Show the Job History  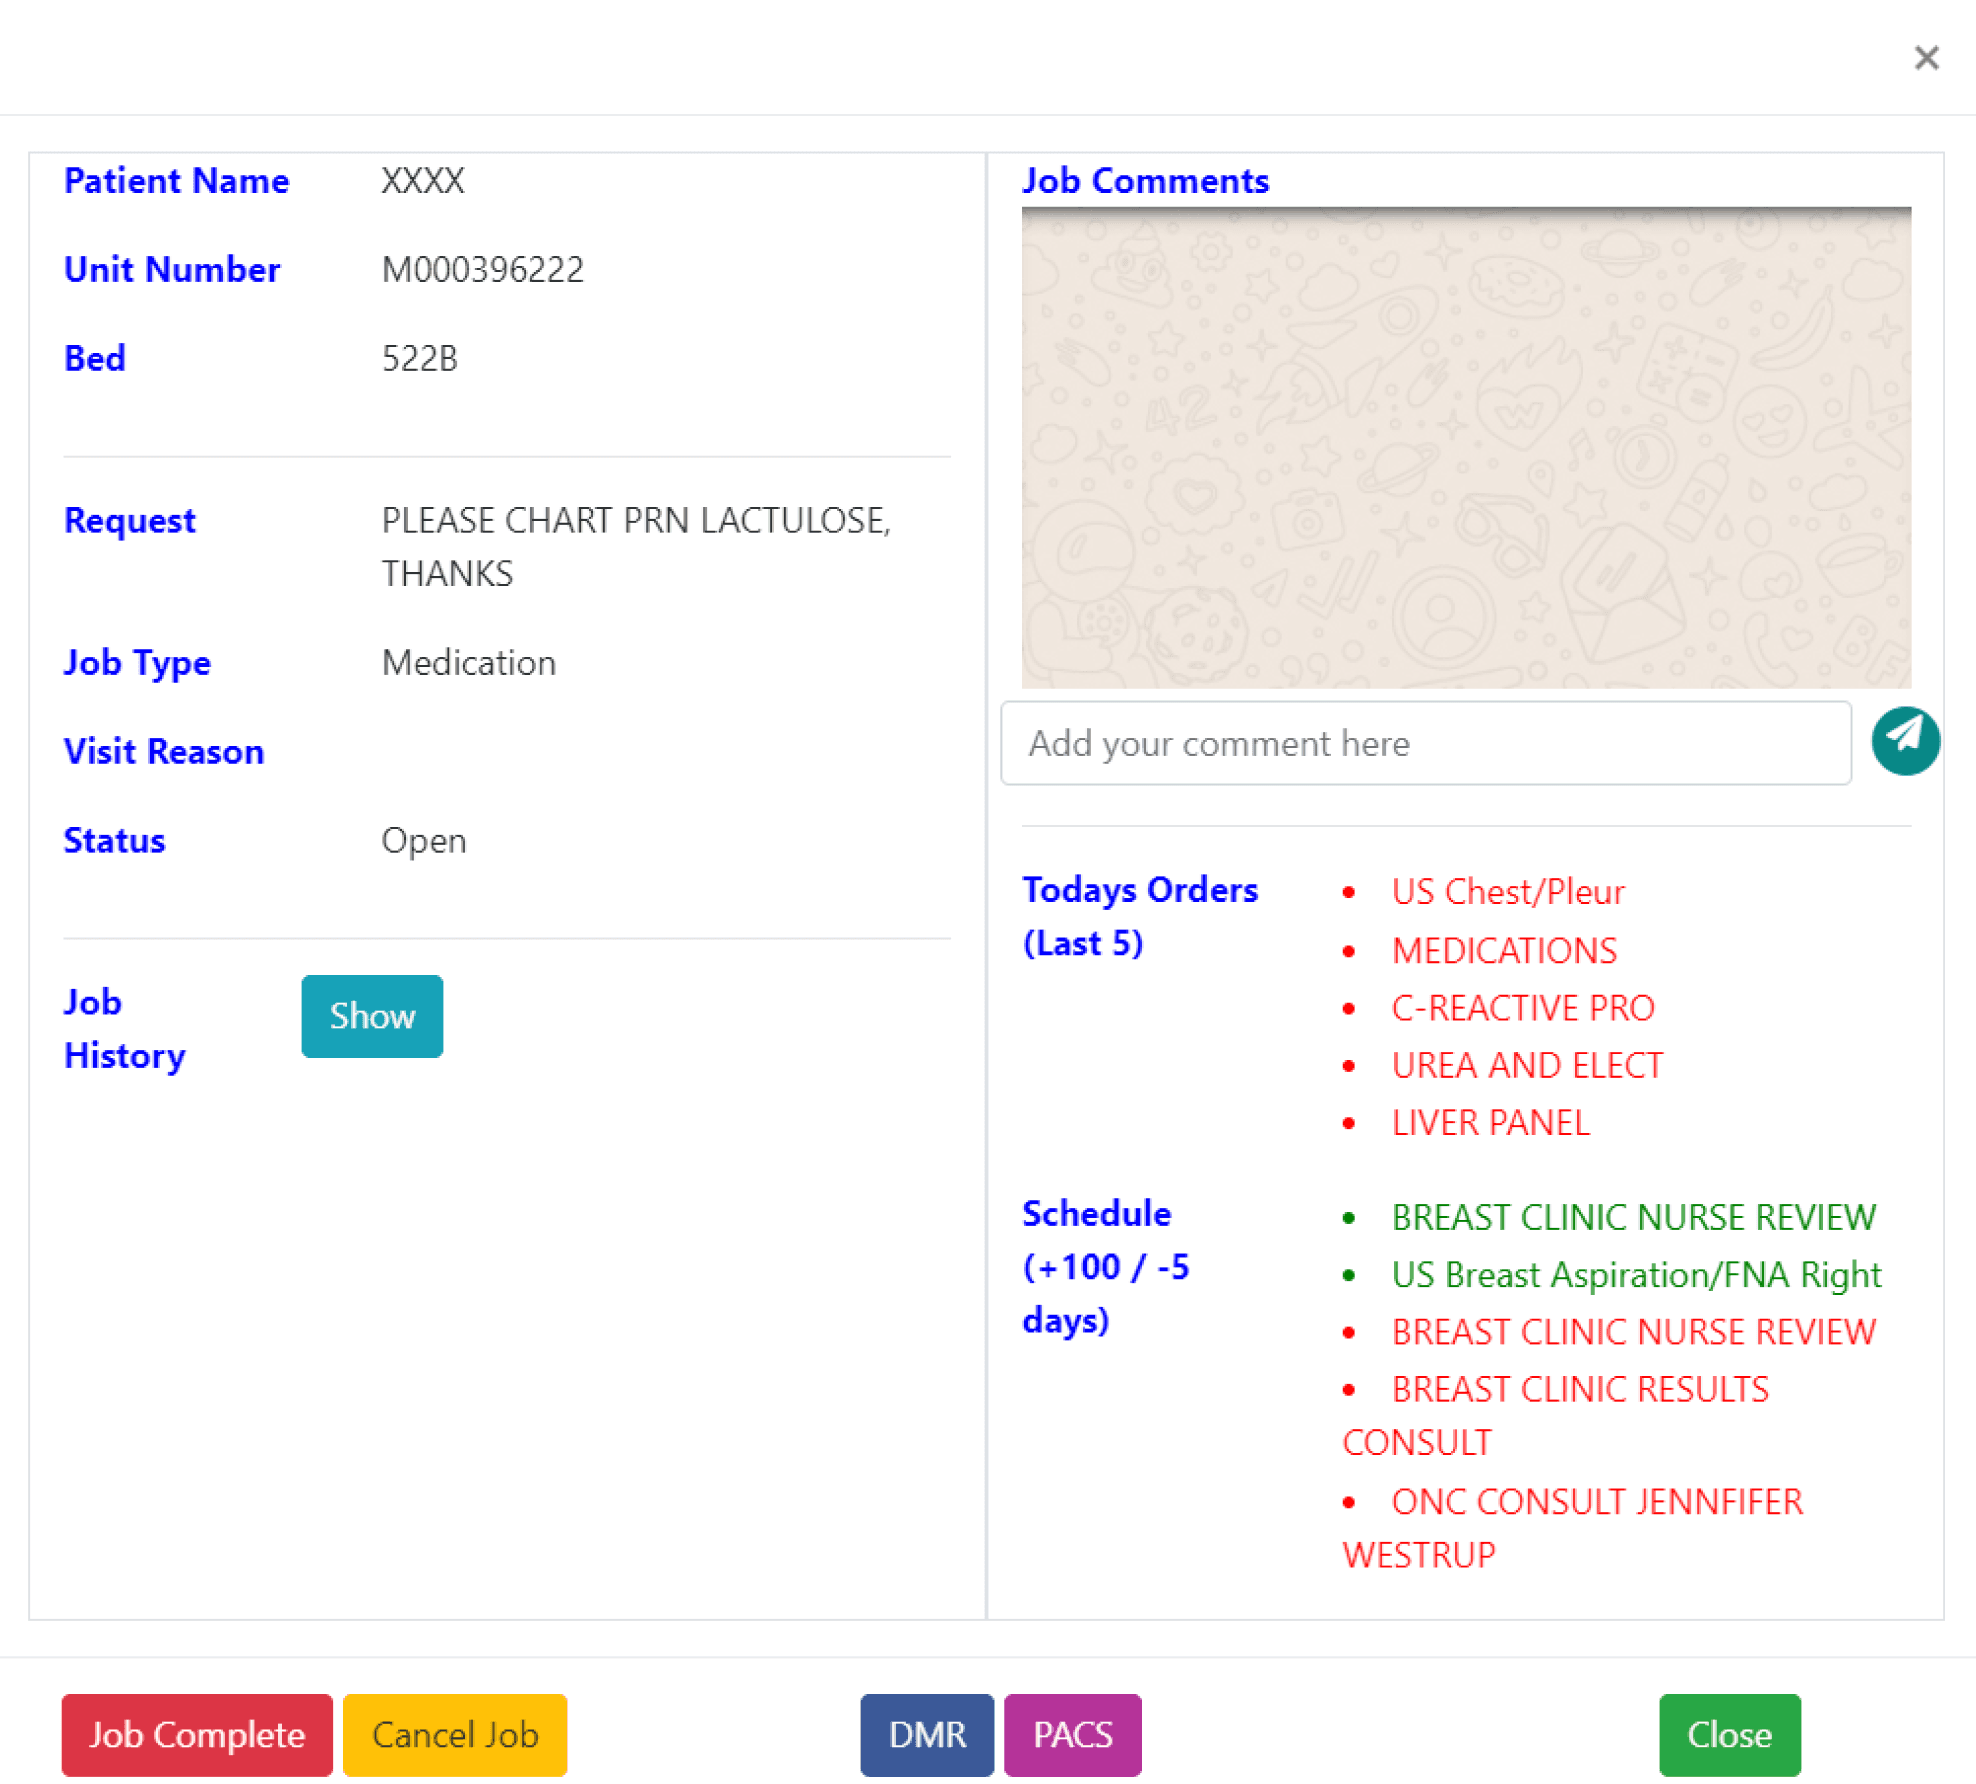pyautogui.click(x=371, y=1016)
